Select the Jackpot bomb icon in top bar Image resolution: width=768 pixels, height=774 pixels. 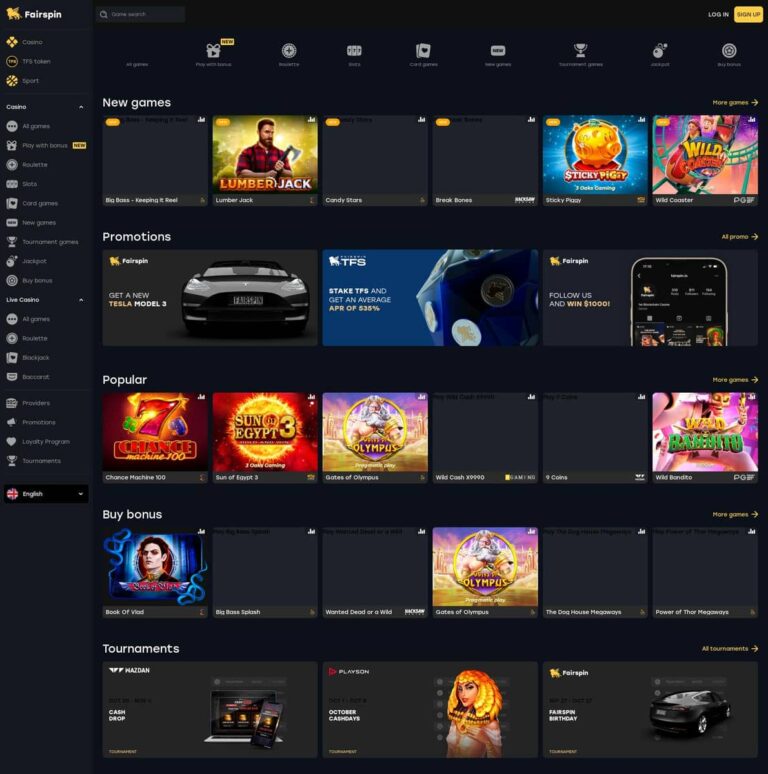[660, 50]
